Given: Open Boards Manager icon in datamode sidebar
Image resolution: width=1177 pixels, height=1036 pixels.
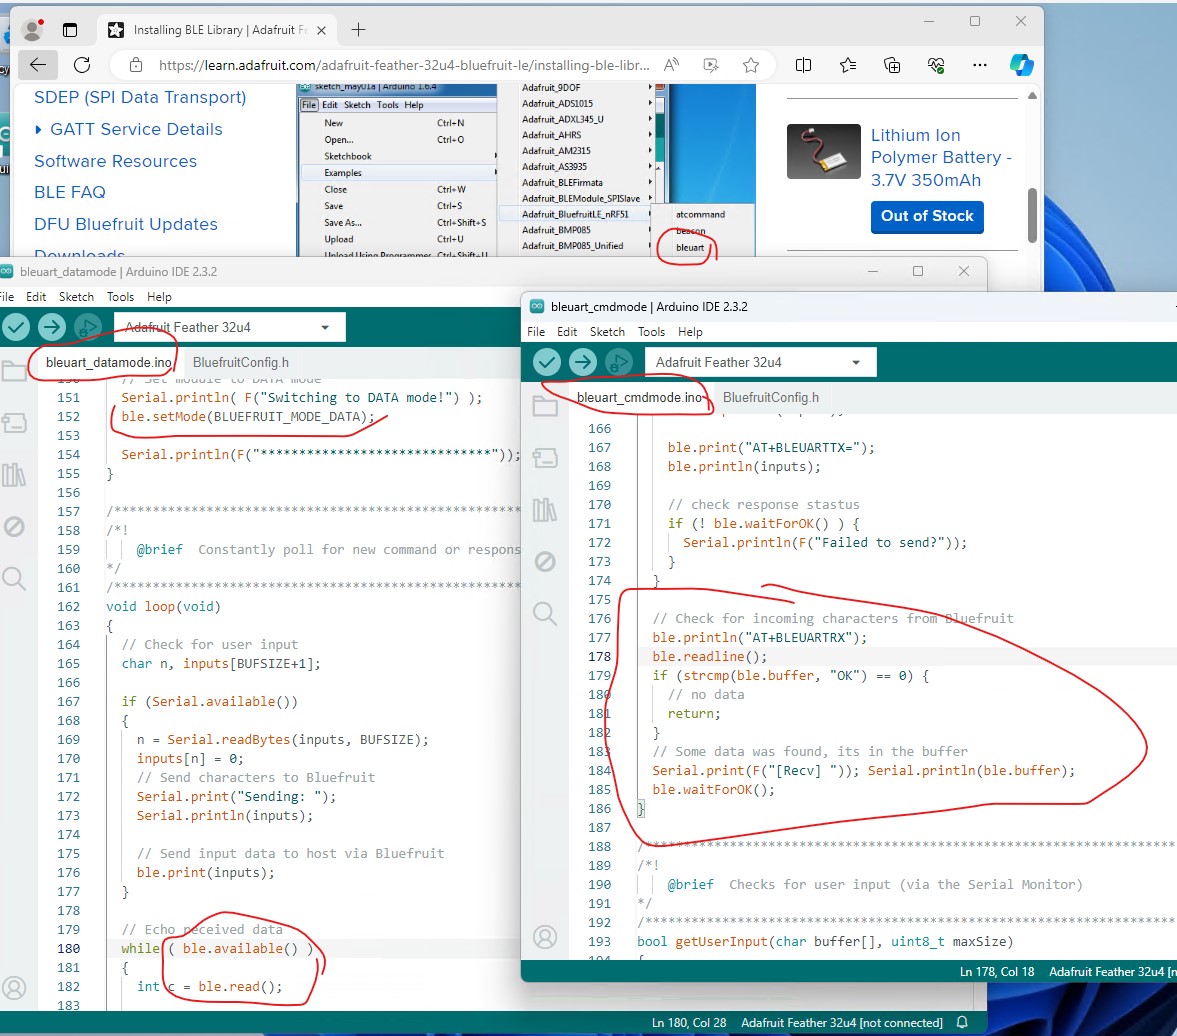Looking at the screenshot, I should pyautogui.click(x=14, y=423).
